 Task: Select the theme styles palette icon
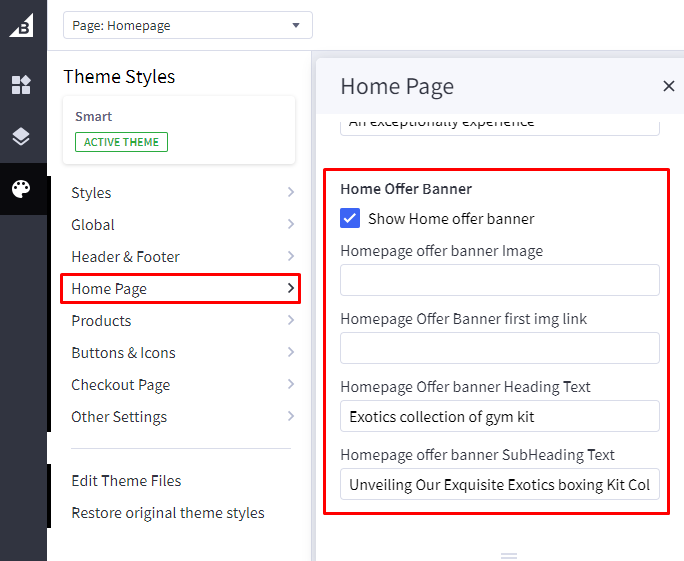[x=21, y=189]
